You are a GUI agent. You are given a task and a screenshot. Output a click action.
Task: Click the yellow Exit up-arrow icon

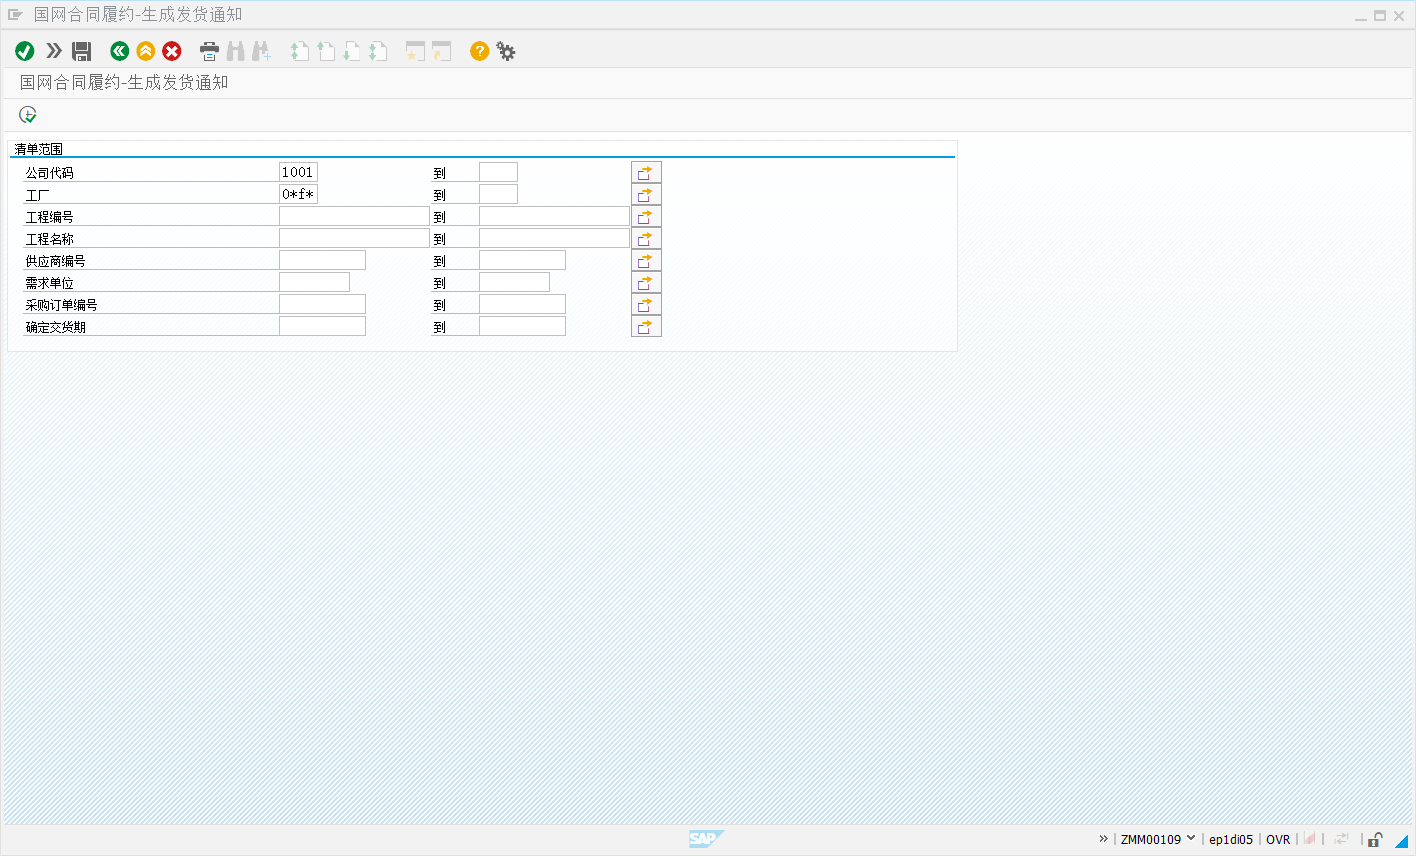click(146, 51)
